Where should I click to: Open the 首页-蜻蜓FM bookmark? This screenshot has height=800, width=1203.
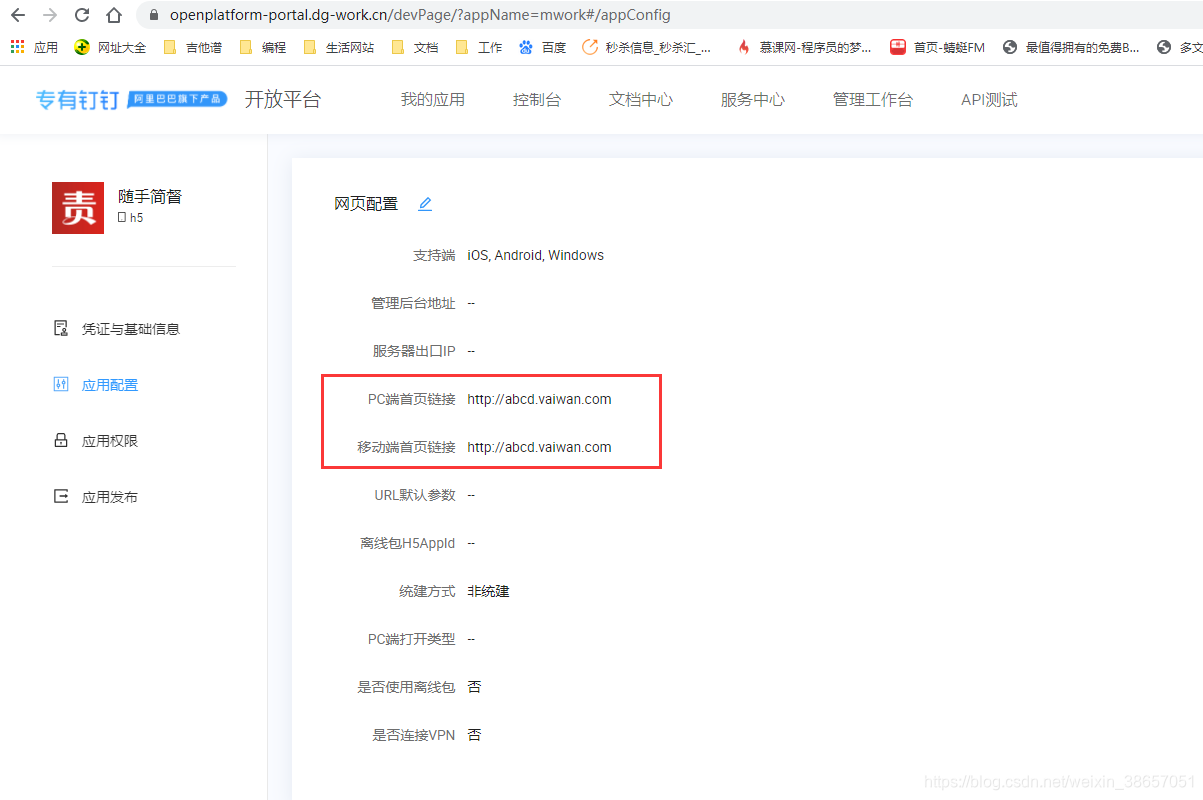point(938,47)
